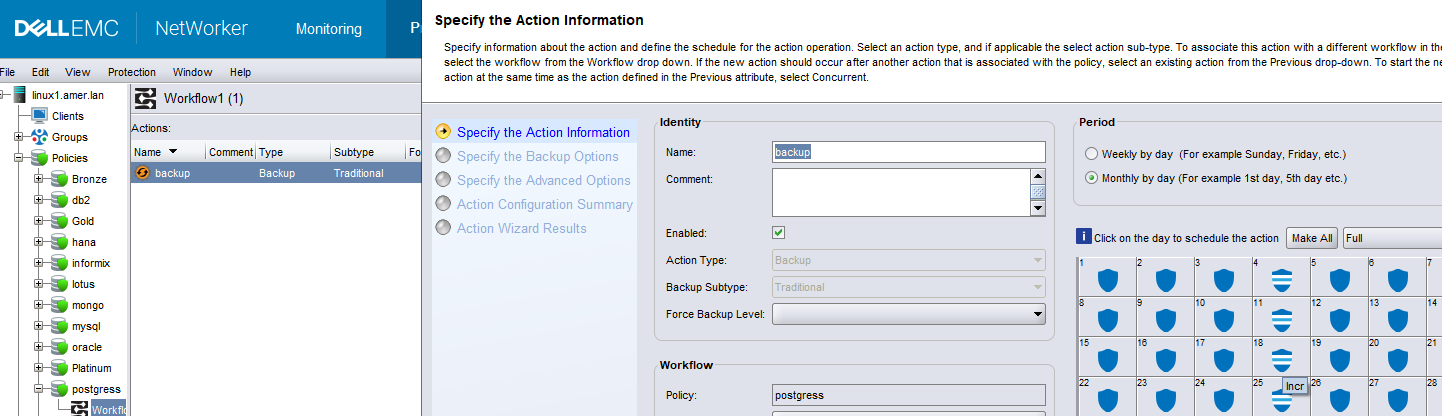Viewport: 1442px width, 416px height.
Task: Toggle the Enabled checkbox
Action: (x=779, y=233)
